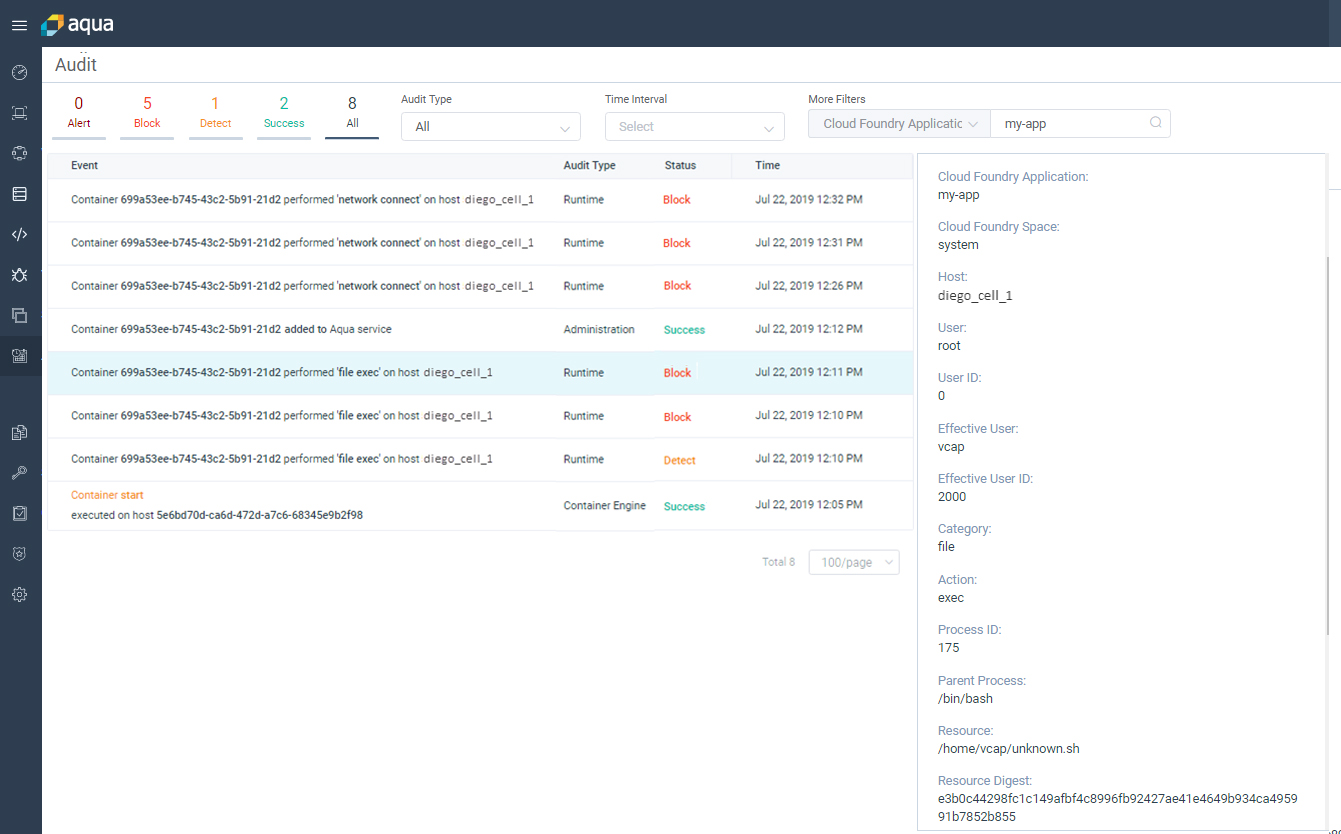Click Jul 22, 2019 12:05 PM time cell
The width and height of the screenshot is (1341, 834).
pos(809,504)
